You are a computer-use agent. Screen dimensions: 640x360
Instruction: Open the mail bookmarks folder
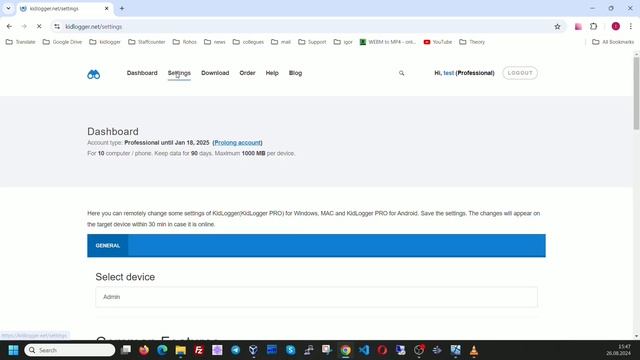[281, 42]
